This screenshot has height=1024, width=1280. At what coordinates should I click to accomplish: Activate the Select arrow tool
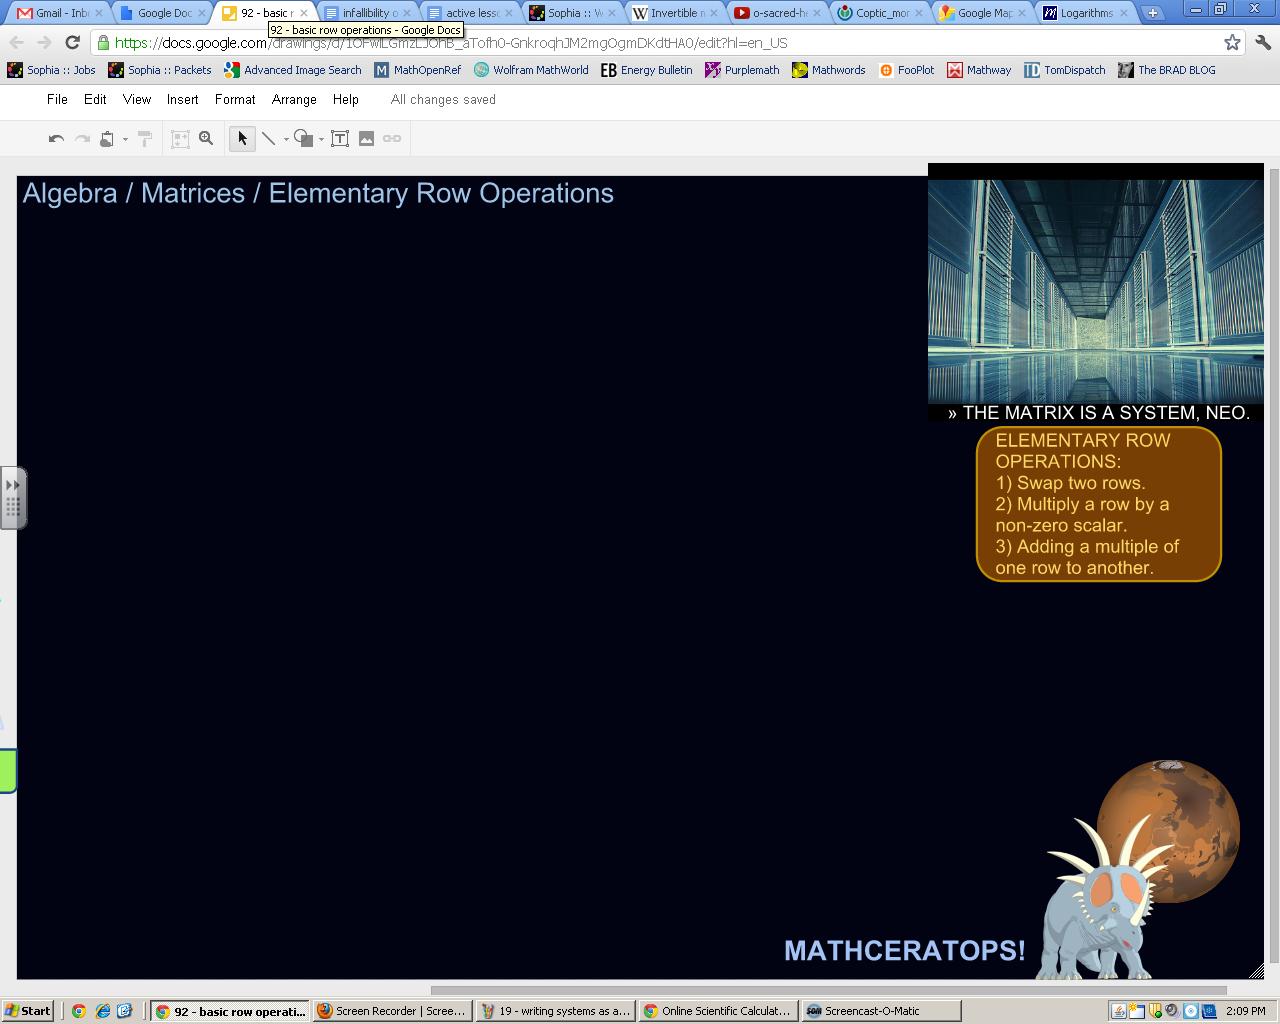[x=242, y=139]
